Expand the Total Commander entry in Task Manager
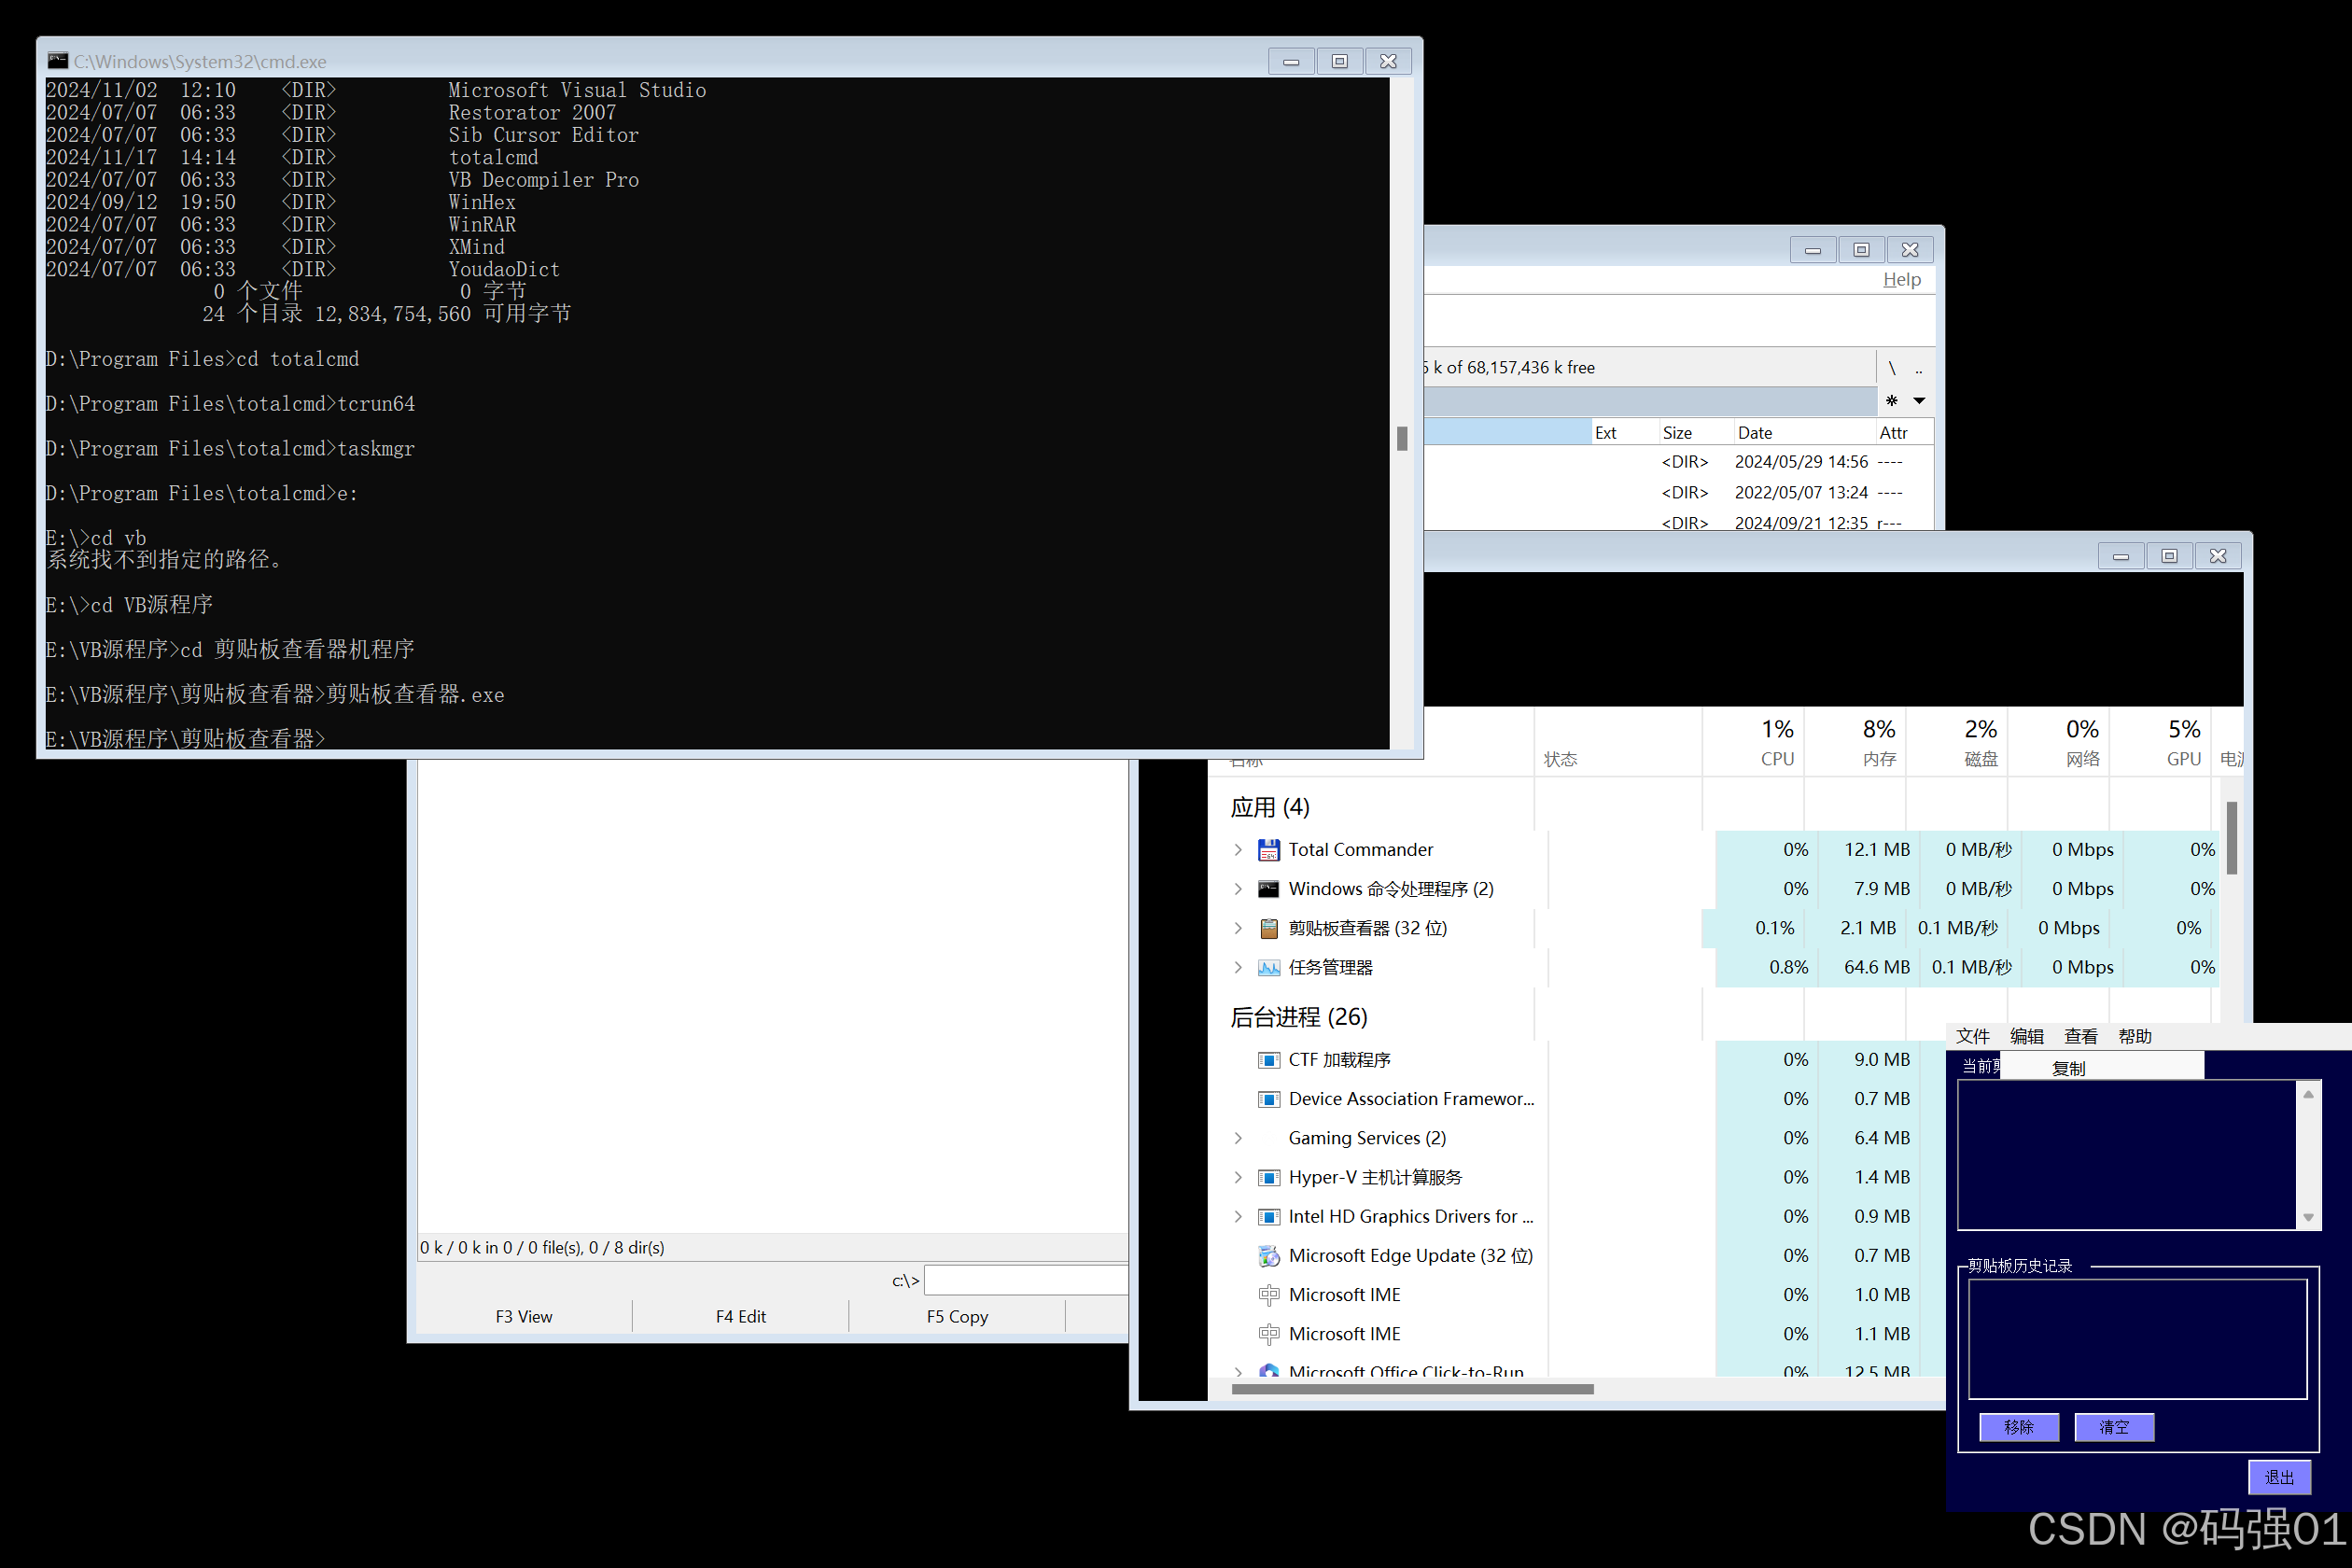Viewport: 2352px width, 1568px height. click(x=1238, y=849)
